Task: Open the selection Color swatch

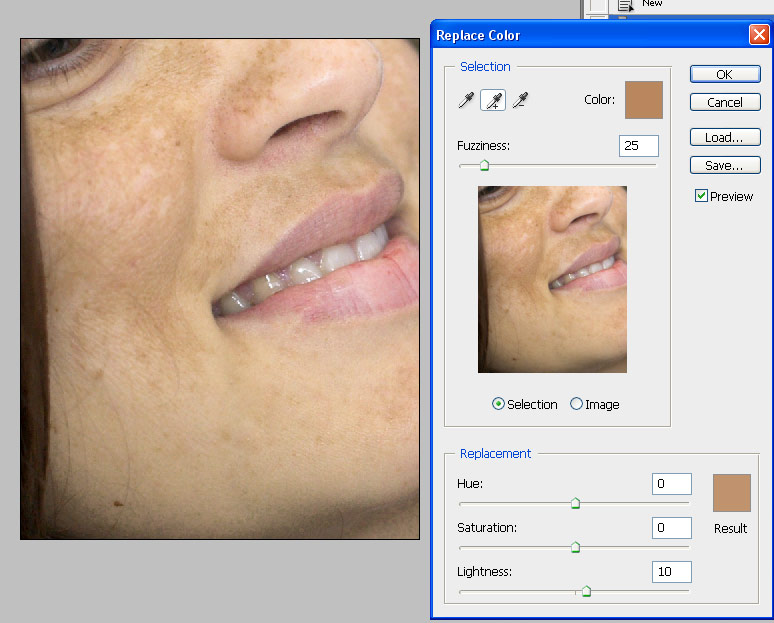Action: point(644,100)
